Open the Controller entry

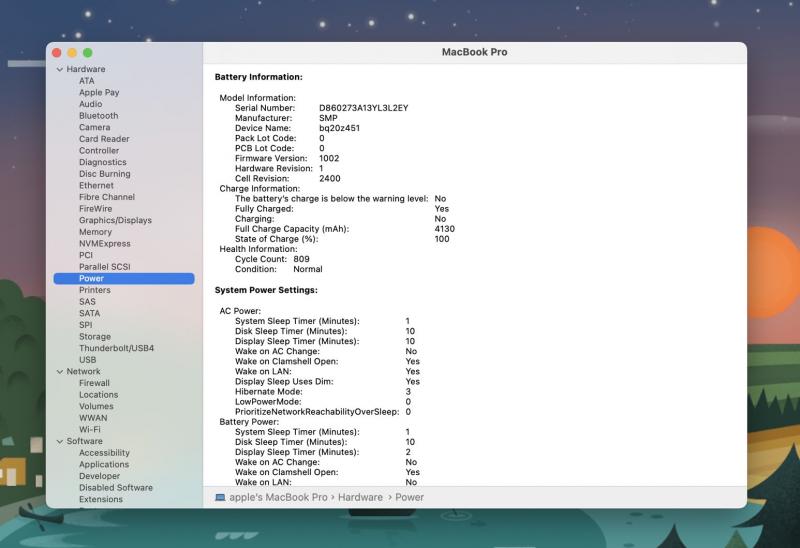click(x=99, y=151)
